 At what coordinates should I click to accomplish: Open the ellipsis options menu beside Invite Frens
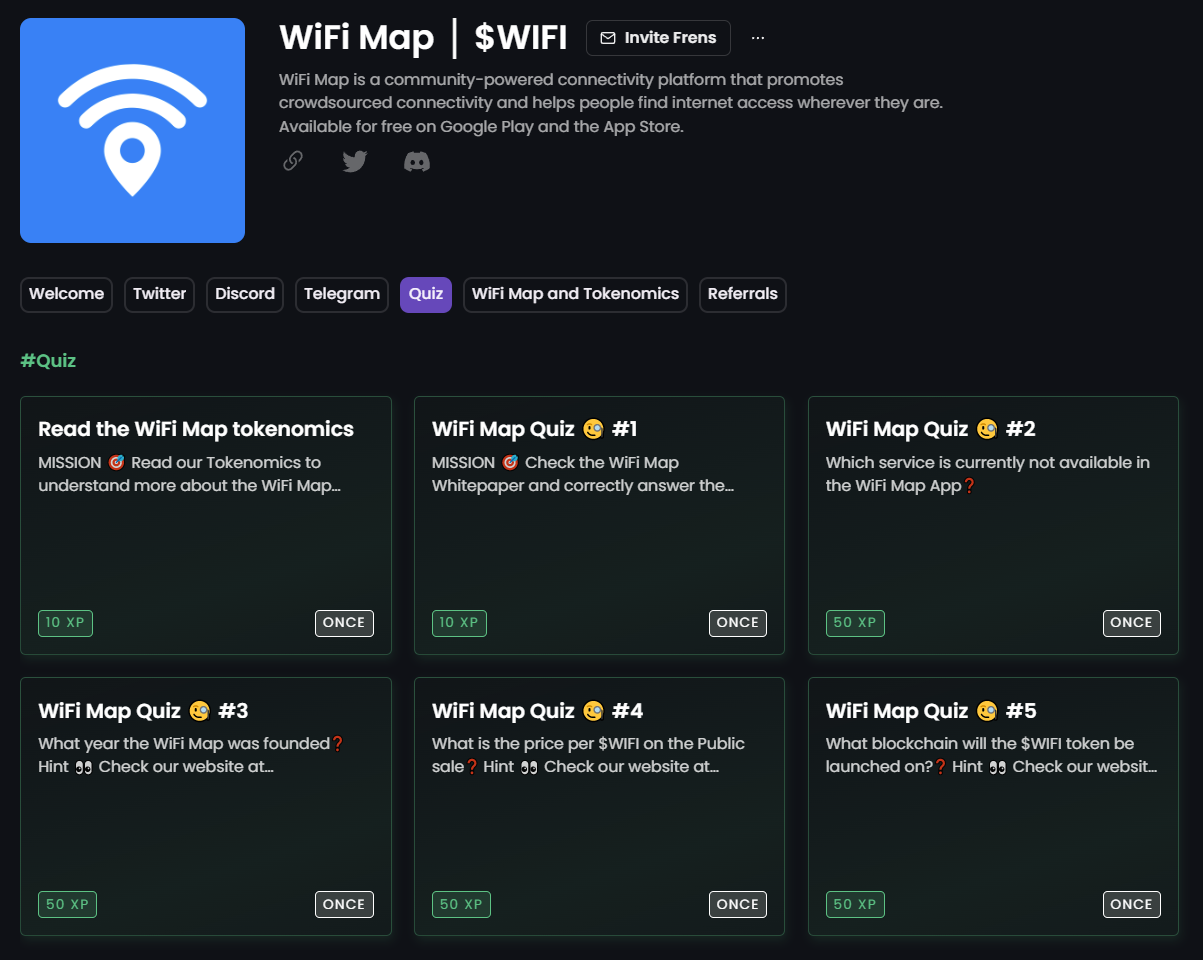pyautogui.click(x=757, y=37)
